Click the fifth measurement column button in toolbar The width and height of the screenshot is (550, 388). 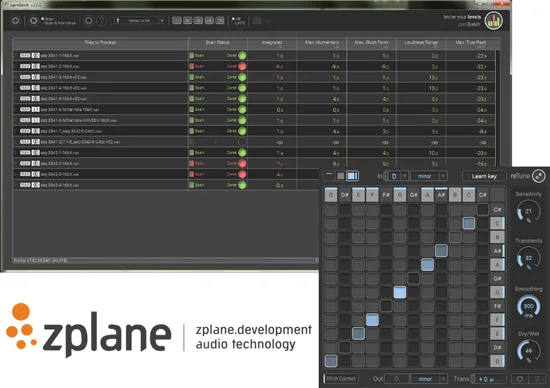click(220, 21)
